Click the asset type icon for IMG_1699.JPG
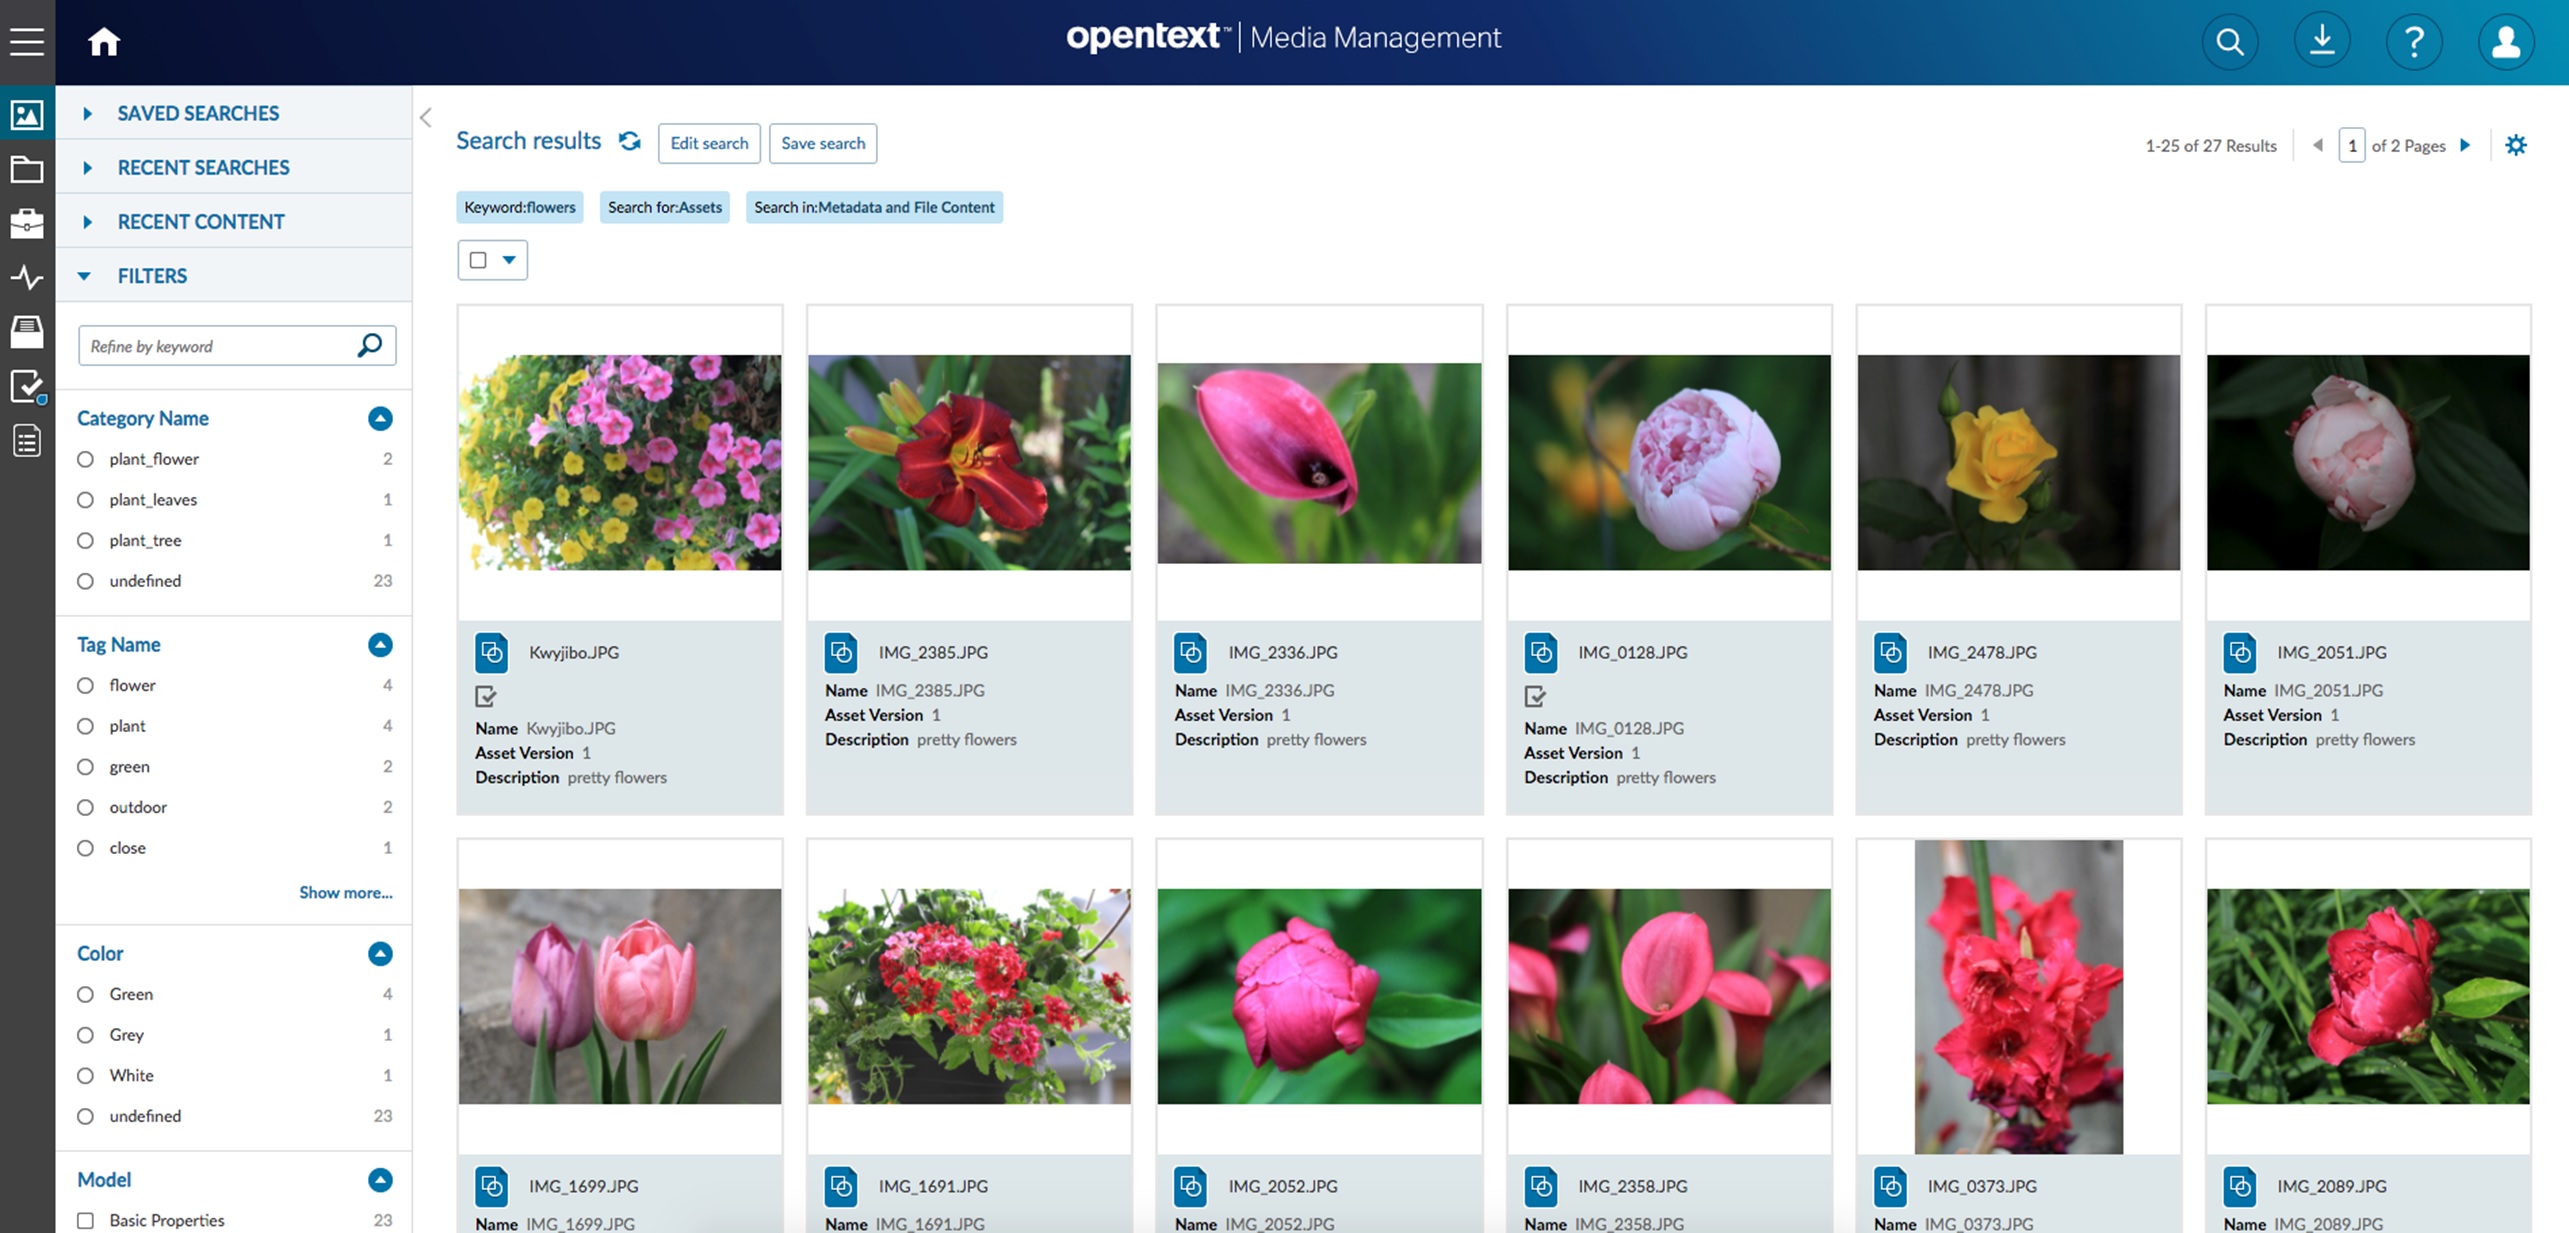Image resolution: width=2569 pixels, height=1233 pixels. coord(492,1186)
